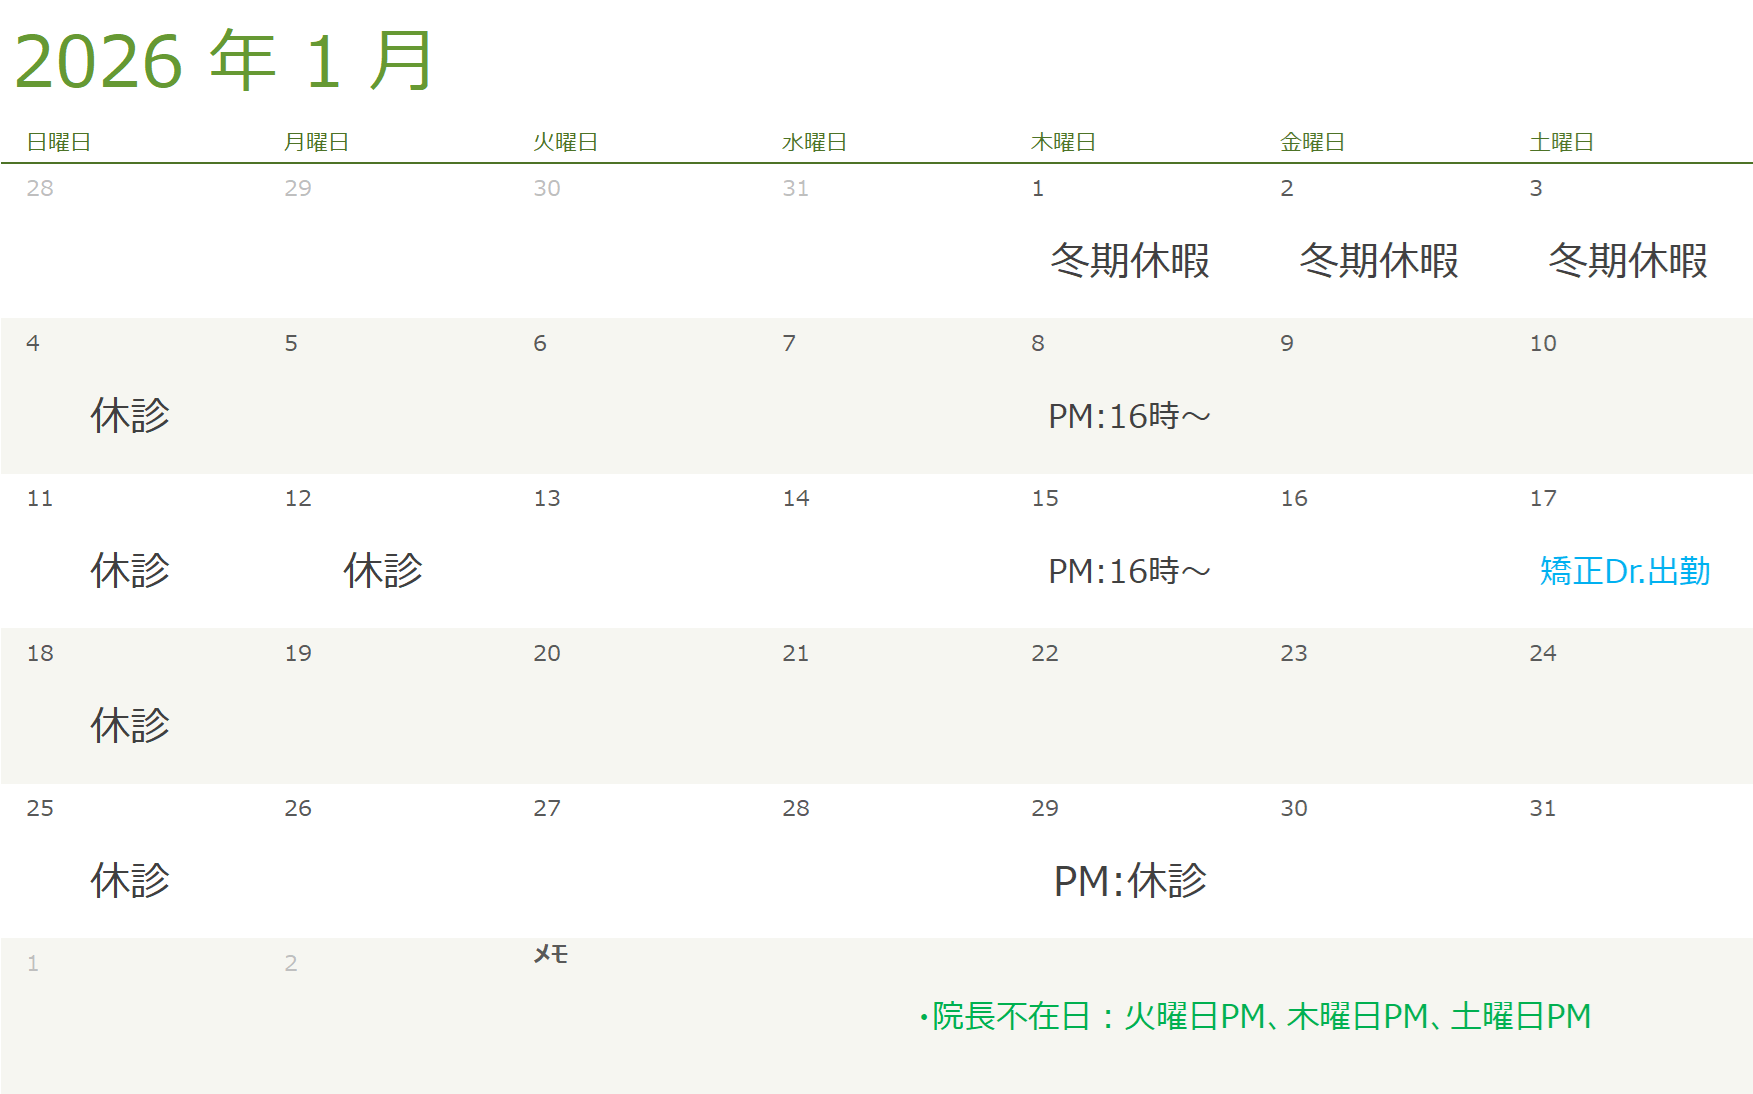Click the 土曜日 column header
The image size is (1753, 1094).
pos(1561,143)
